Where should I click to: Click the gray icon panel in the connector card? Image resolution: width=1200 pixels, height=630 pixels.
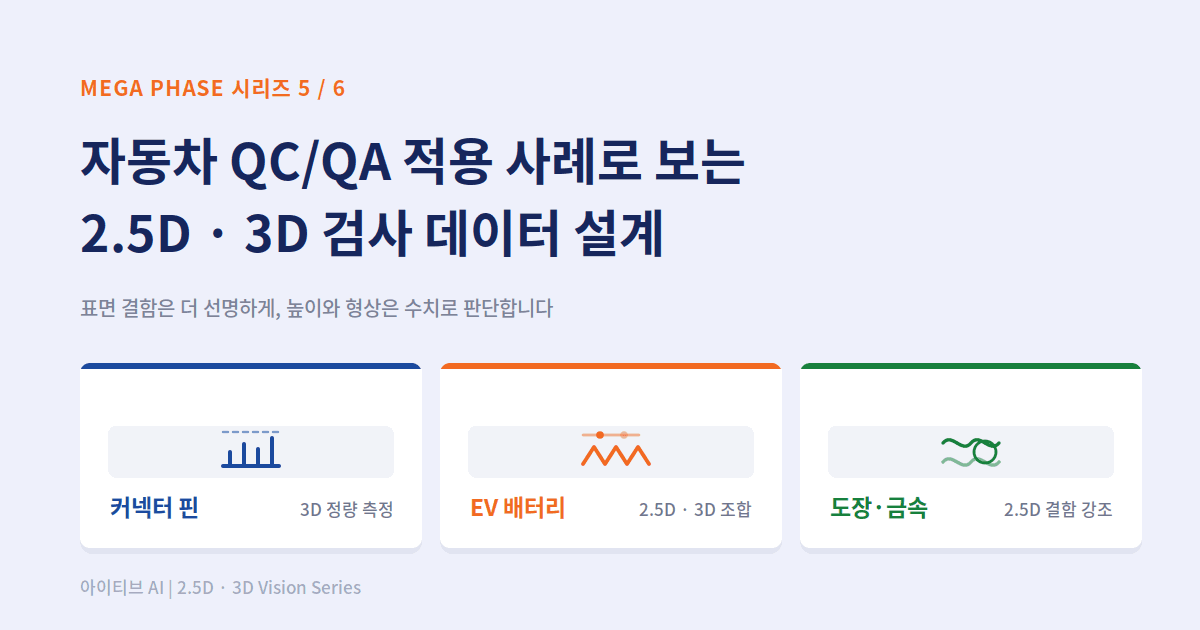251,452
